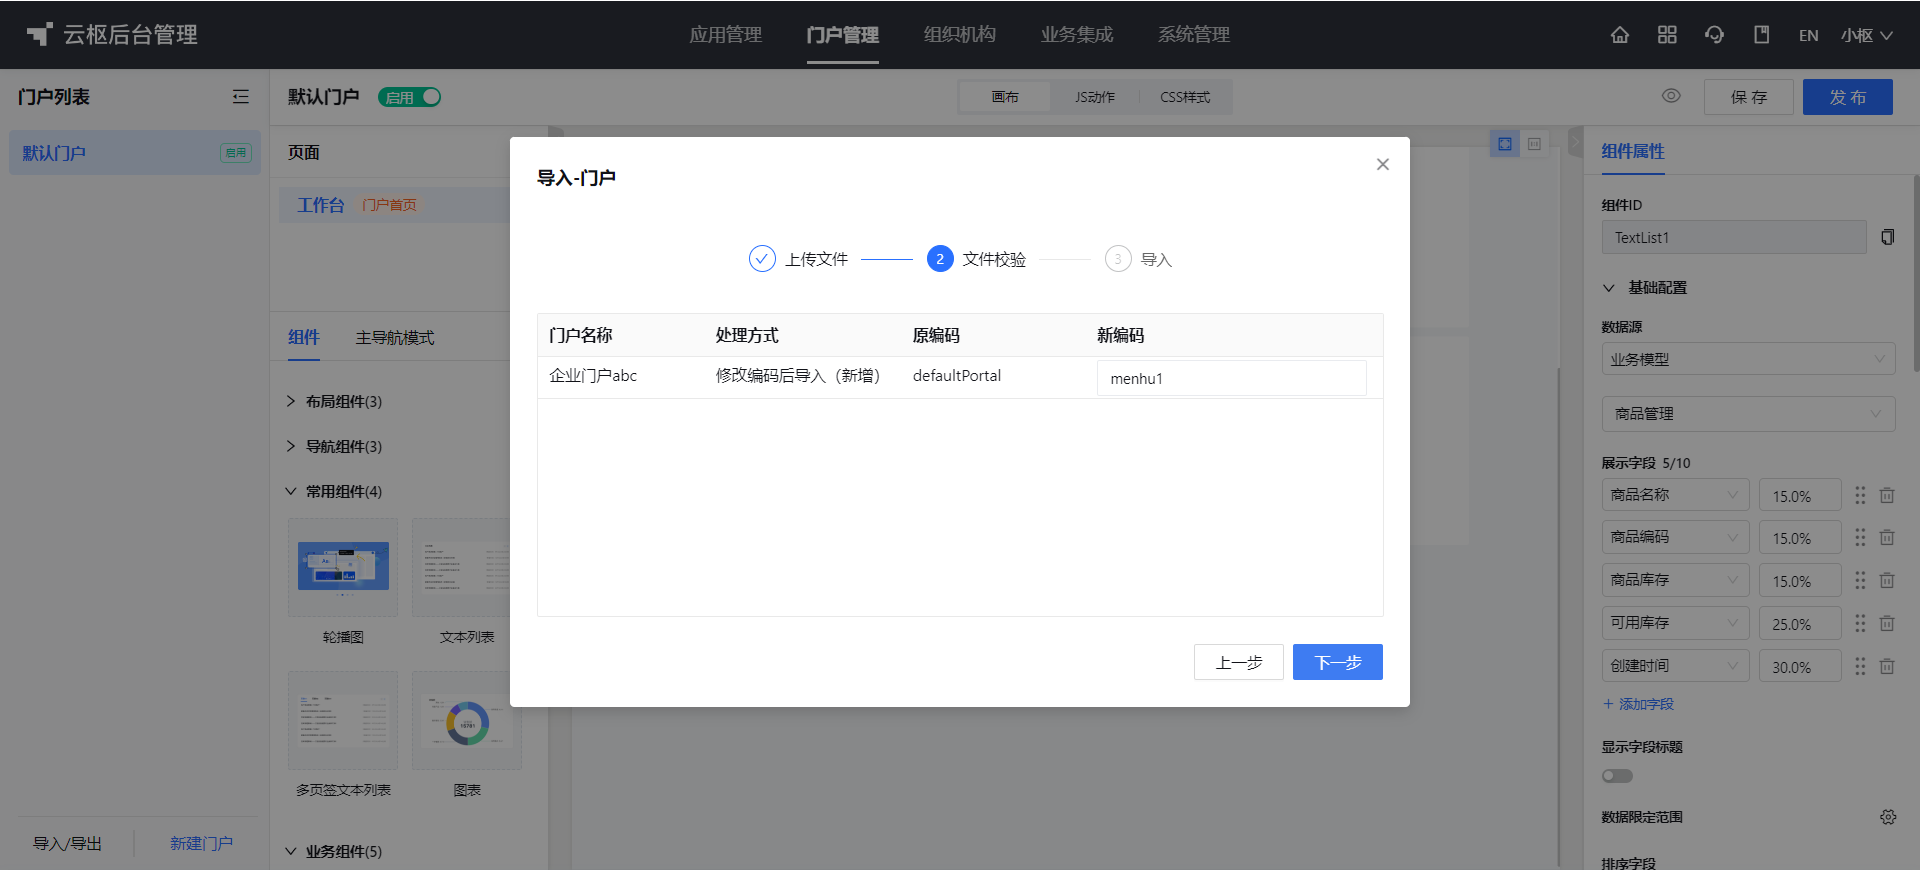Delete the 可用库存 field row
Viewport: 1920px width, 870px height.
pos(1887,623)
